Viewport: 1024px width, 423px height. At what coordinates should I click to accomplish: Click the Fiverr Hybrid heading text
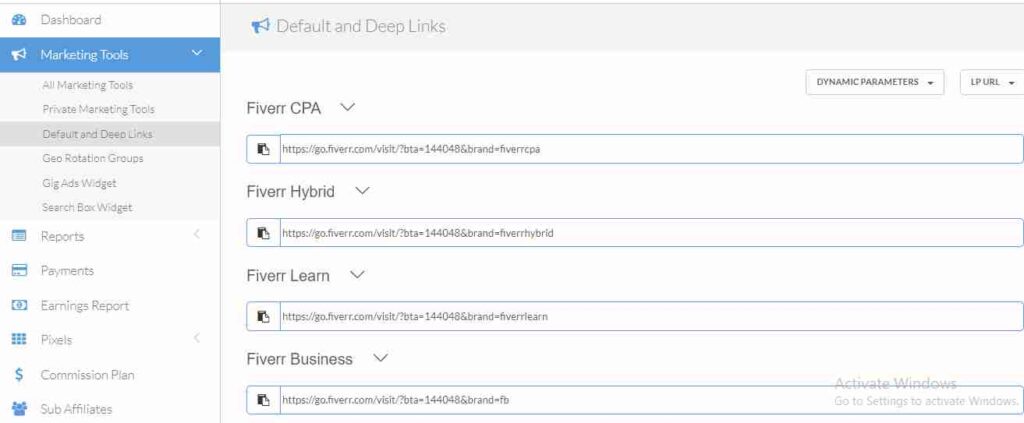[291, 192]
